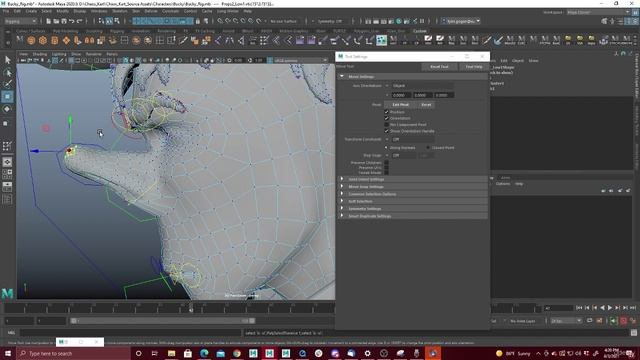
Task: Click the Reset pivot button
Action: coord(426,104)
